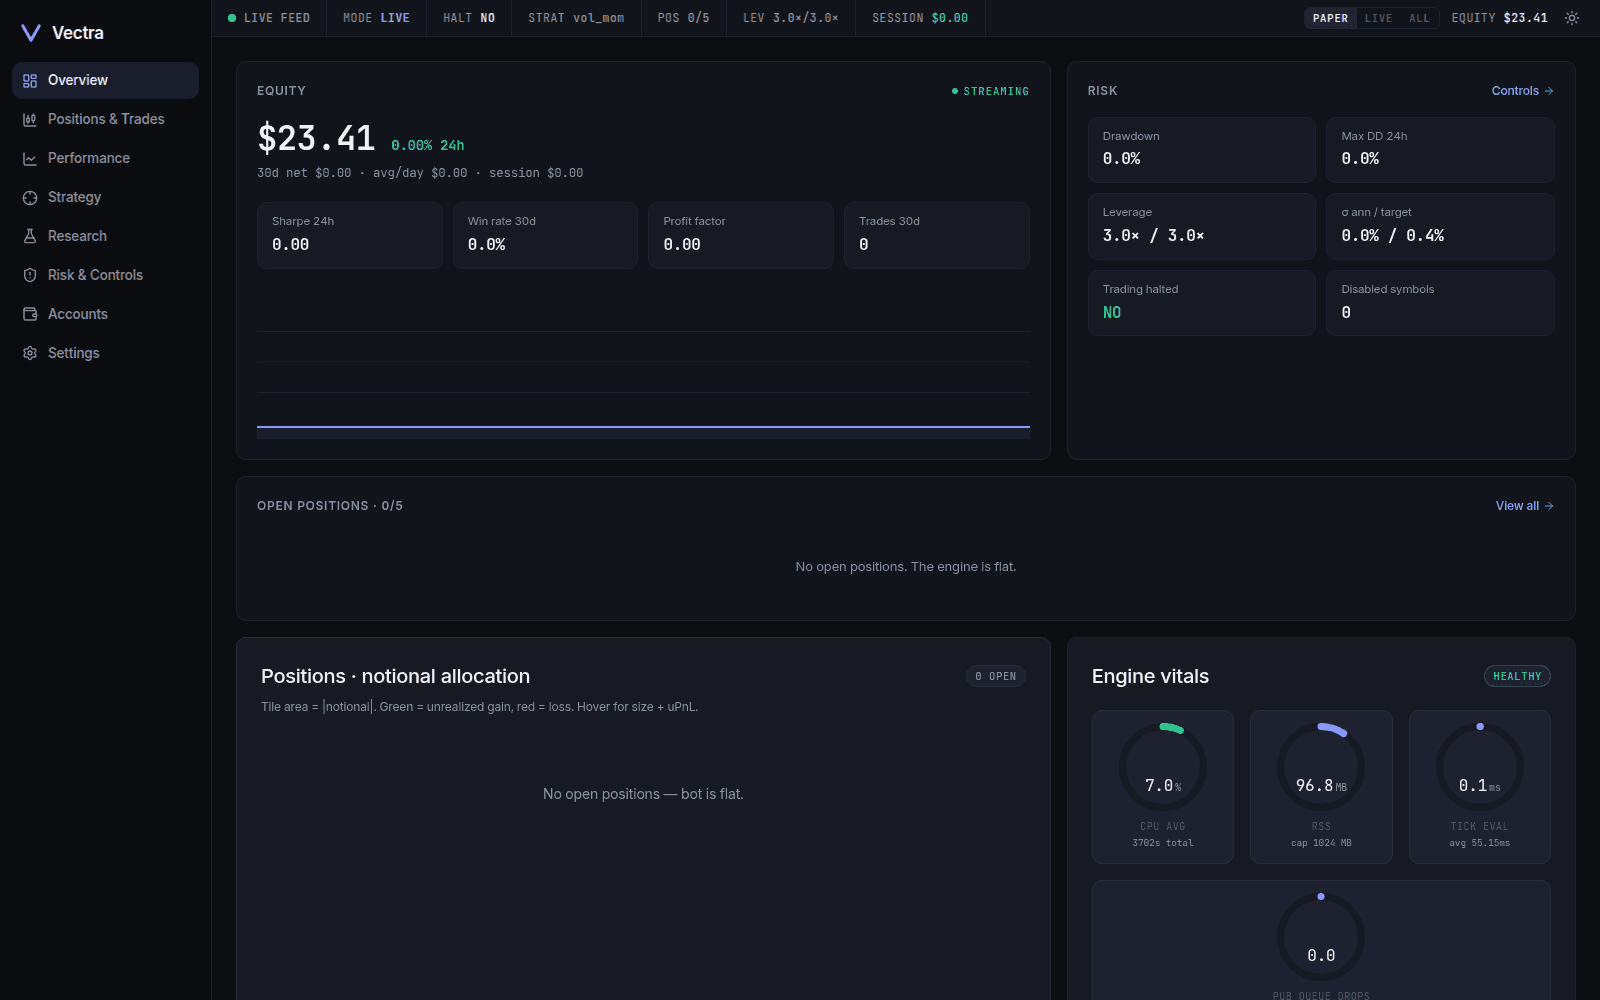Click the top bar EQUITY $23.41 value
Viewport: 1600px width, 1000px height.
(x=1499, y=18)
